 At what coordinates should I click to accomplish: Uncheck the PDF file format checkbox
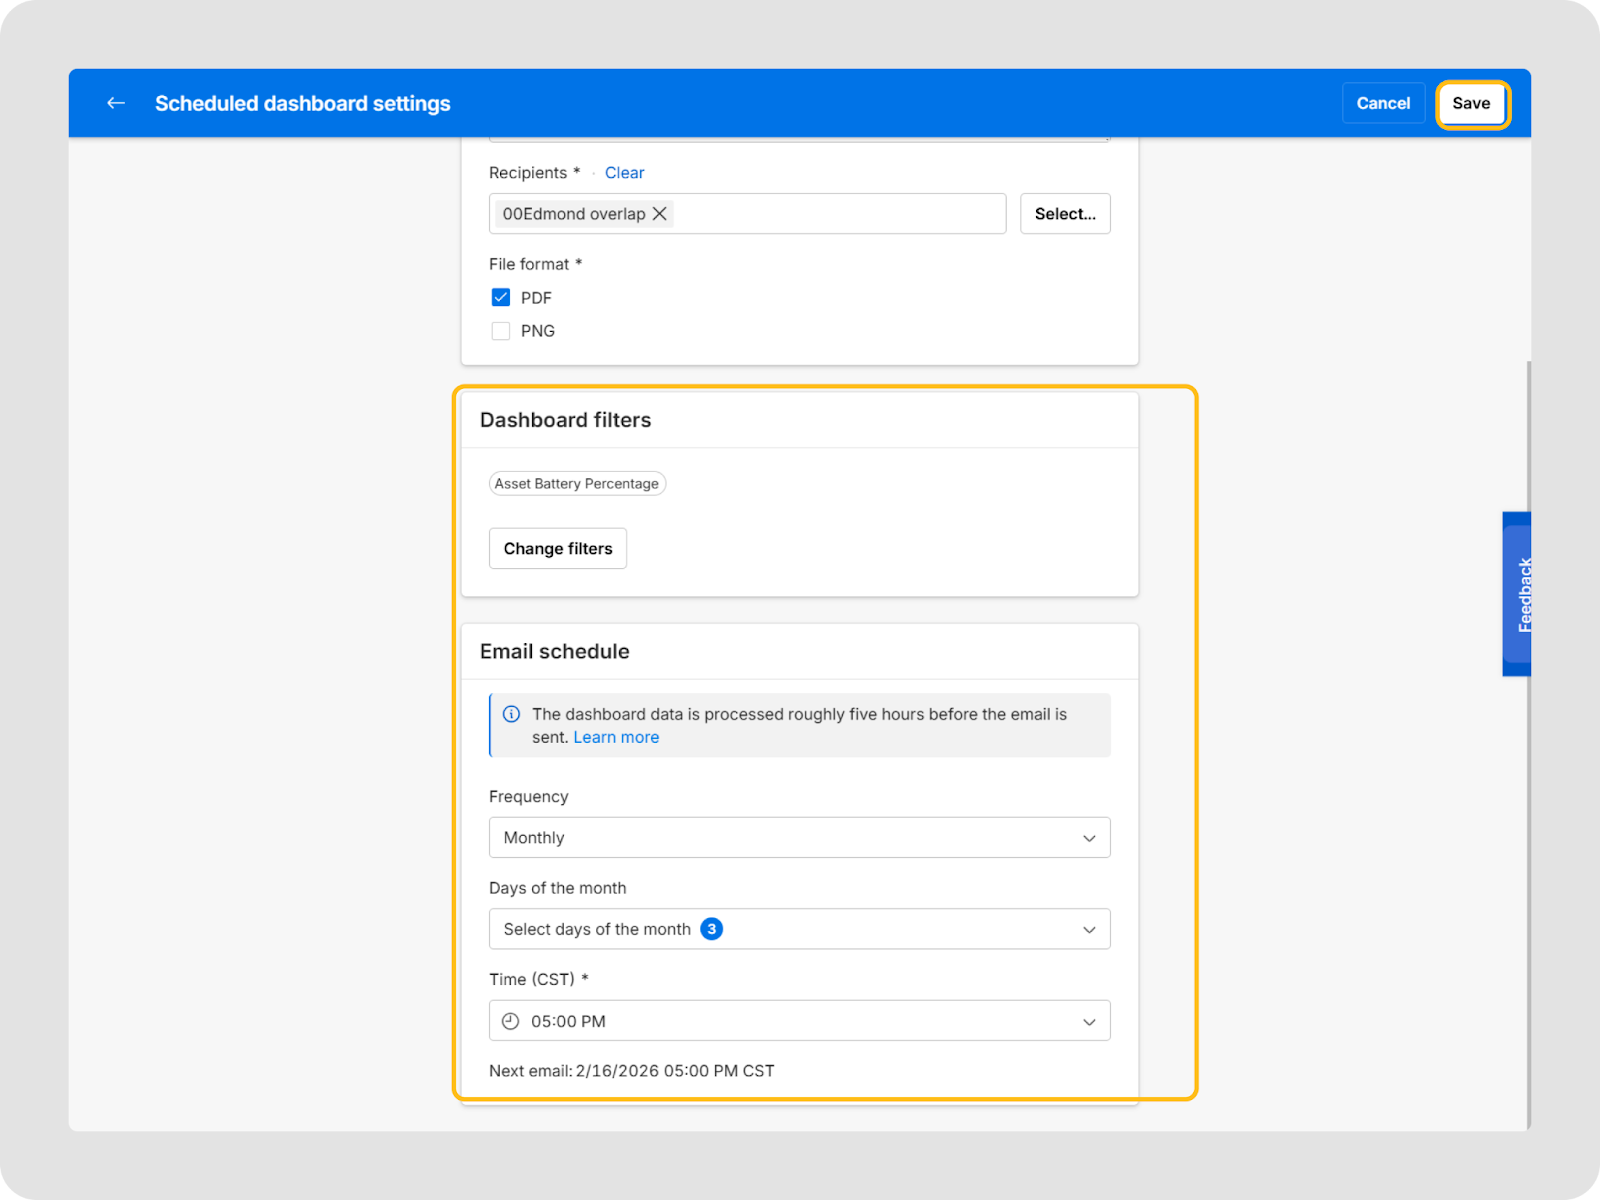(x=501, y=298)
